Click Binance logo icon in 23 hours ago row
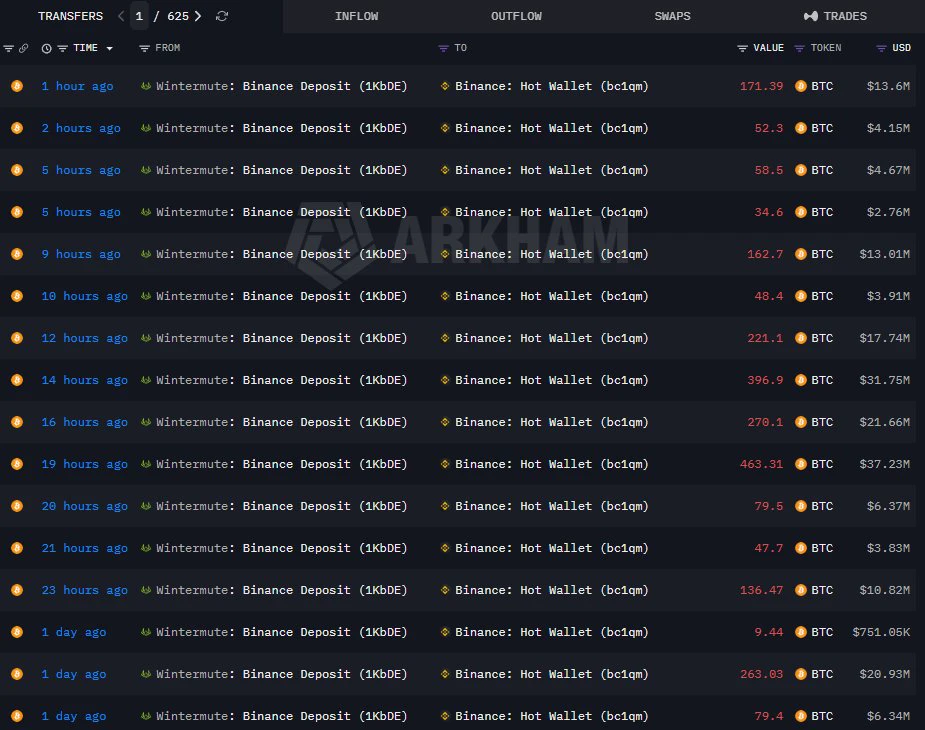 pos(445,590)
